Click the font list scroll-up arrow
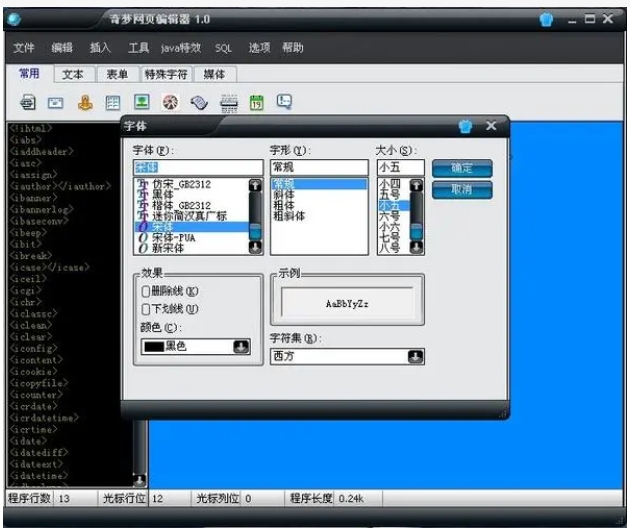The width and height of the screenshot is (630, 531). point(255,185)
